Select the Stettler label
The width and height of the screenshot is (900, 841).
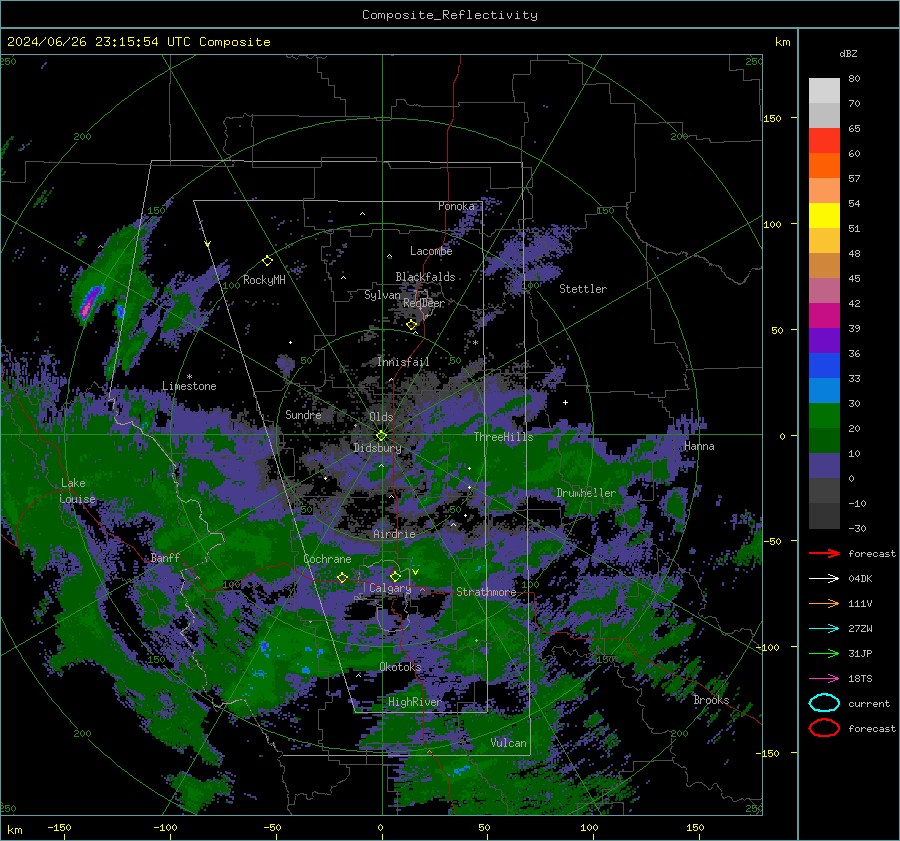[x=583, y=289]
